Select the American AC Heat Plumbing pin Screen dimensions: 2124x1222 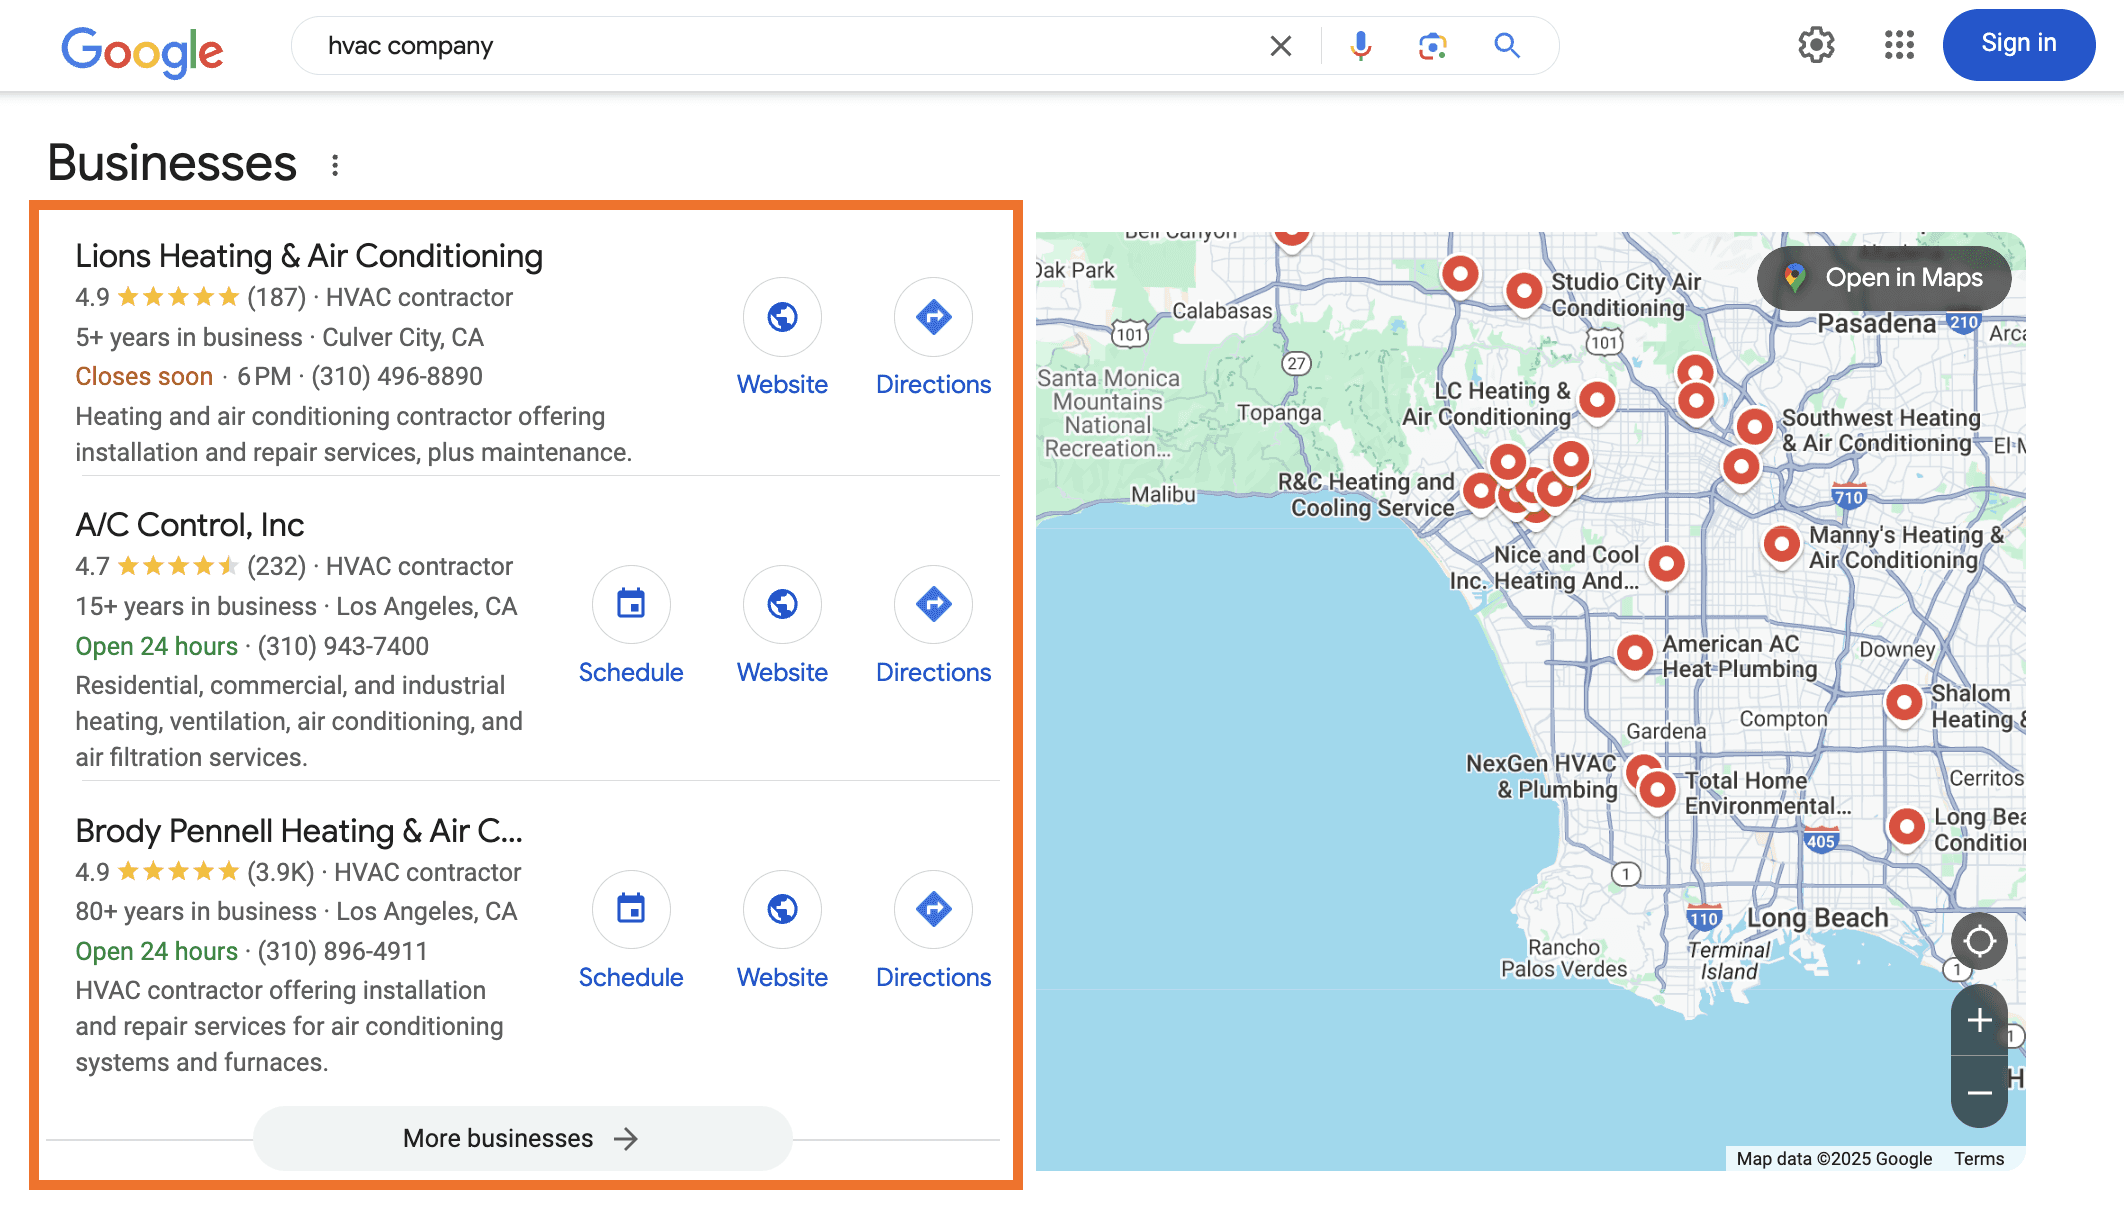click(1634, 654)
